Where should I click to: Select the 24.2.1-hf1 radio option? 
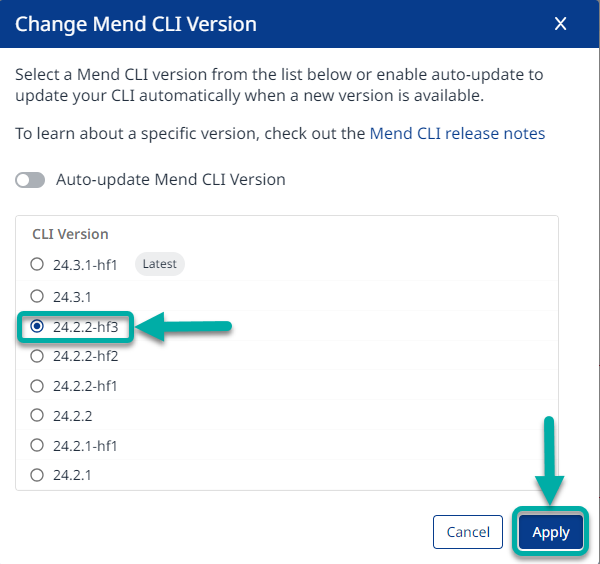[37, 445]
